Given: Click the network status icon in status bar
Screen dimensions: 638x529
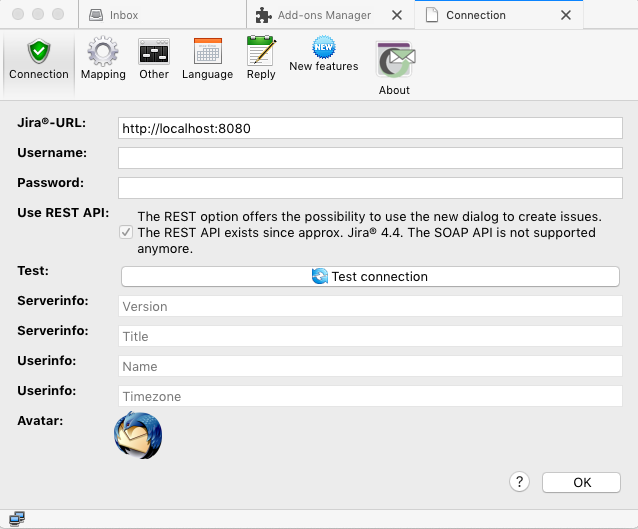Looking at the screenshot, I should pyautogui.click(x=17, y=518).
